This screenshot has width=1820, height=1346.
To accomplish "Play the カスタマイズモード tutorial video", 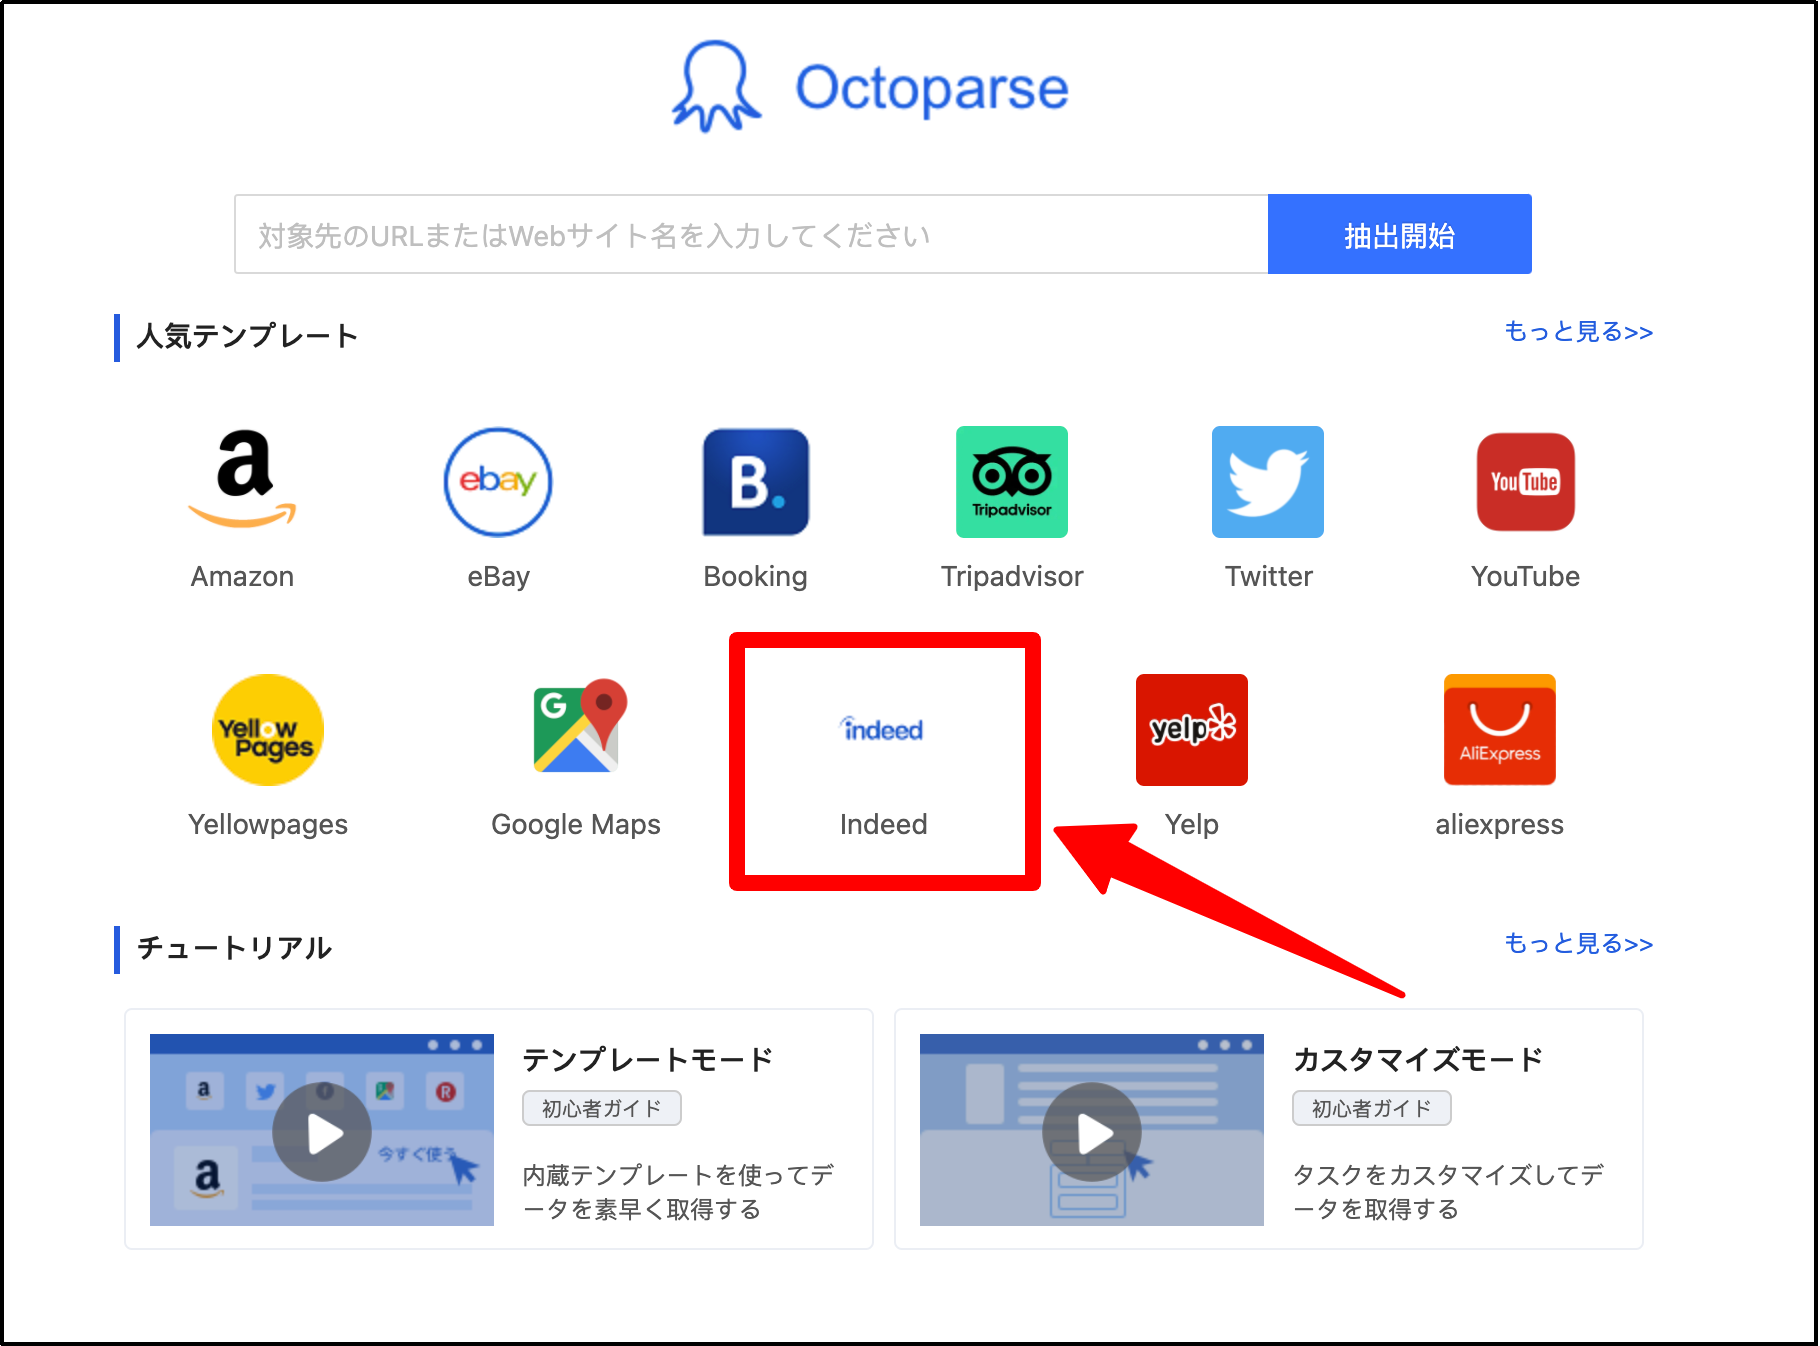I will pyautogui.click(x=1092, y=1131).
